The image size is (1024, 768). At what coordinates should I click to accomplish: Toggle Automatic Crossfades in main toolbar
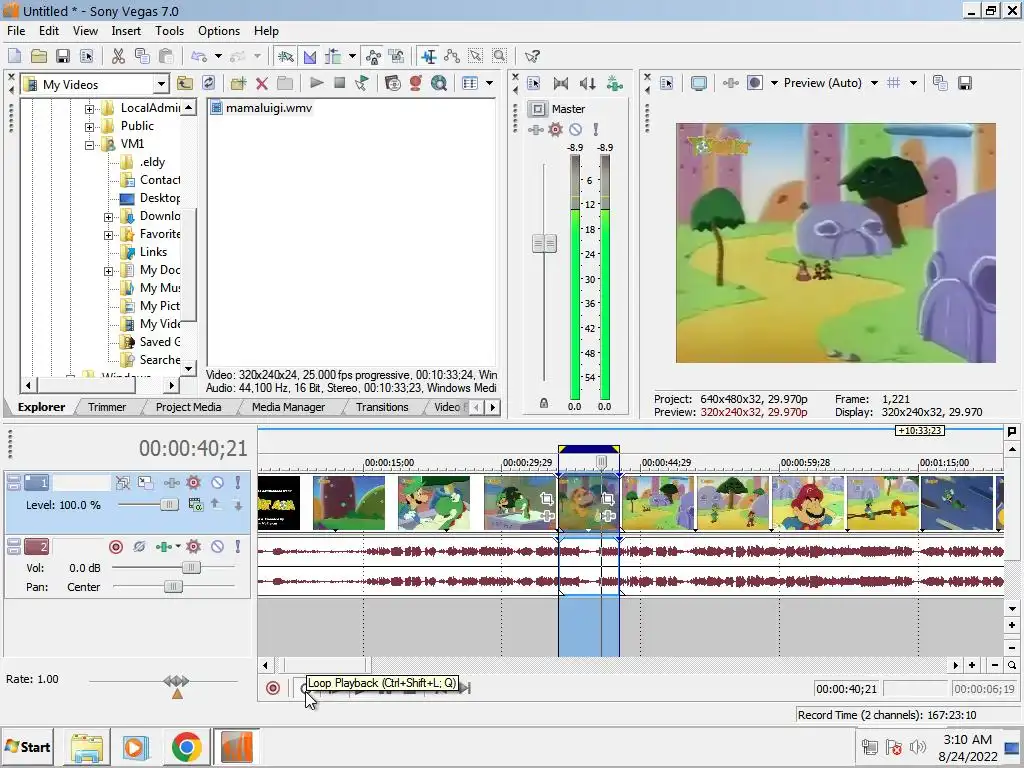point(310,56)
